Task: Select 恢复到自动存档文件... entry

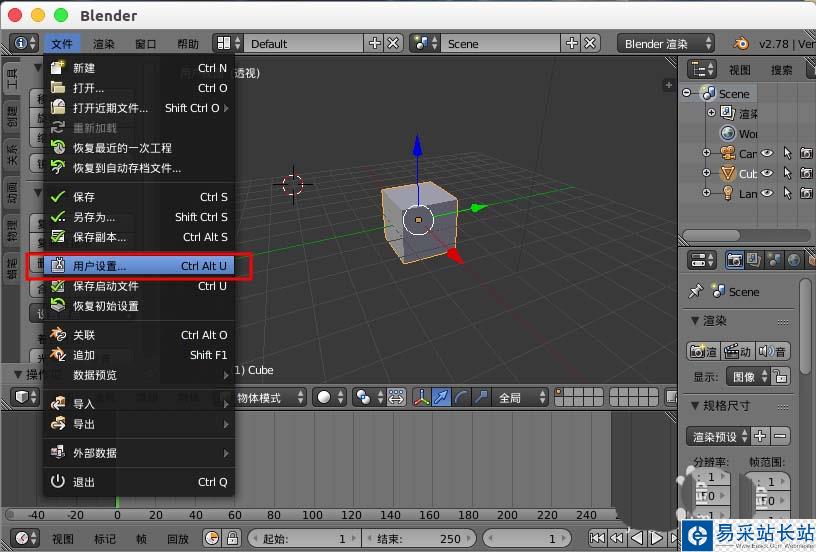Action: (139, 168)
